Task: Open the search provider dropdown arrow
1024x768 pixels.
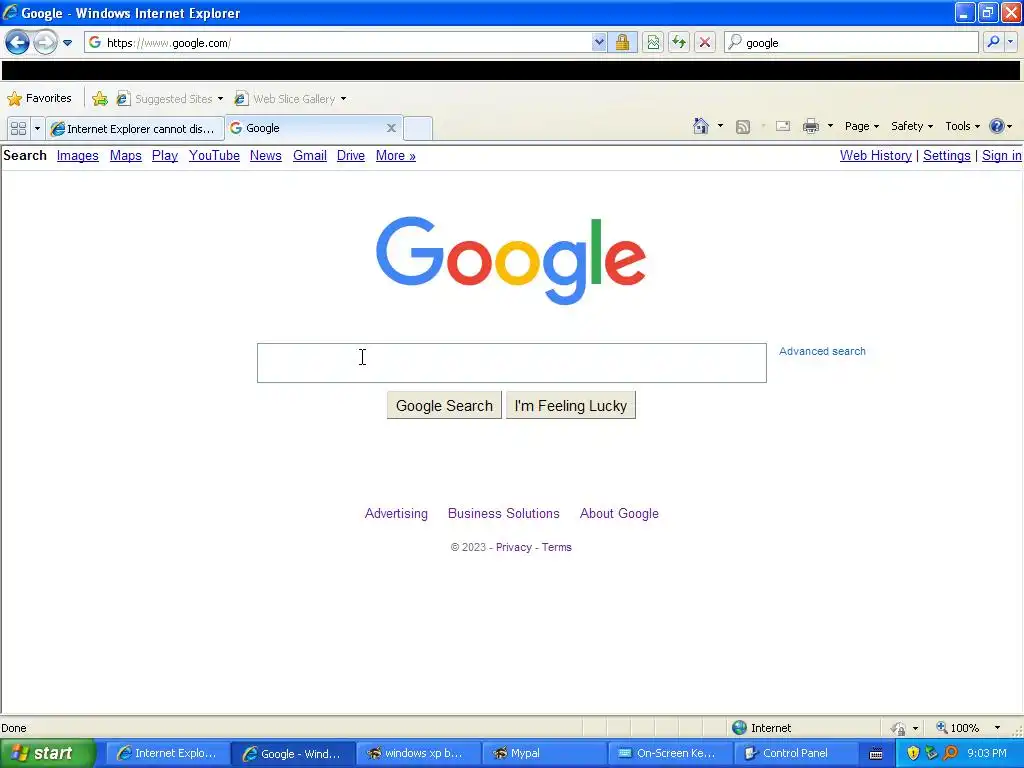Action: click(1011, 43)
